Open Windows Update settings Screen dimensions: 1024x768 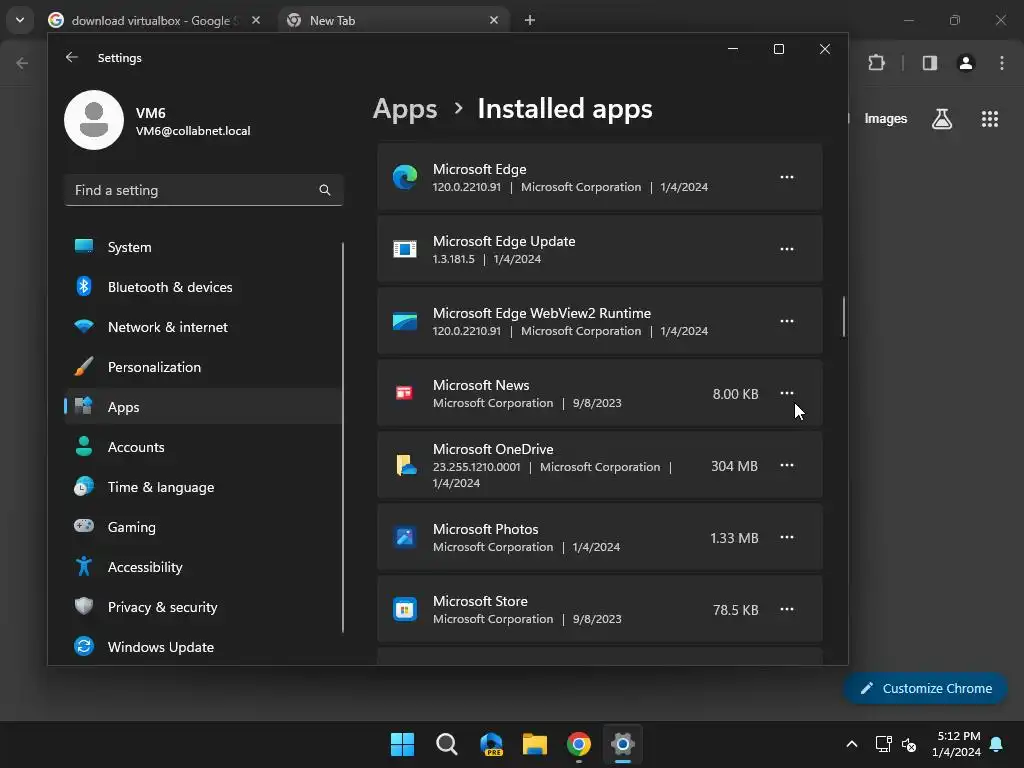point(203,647)
